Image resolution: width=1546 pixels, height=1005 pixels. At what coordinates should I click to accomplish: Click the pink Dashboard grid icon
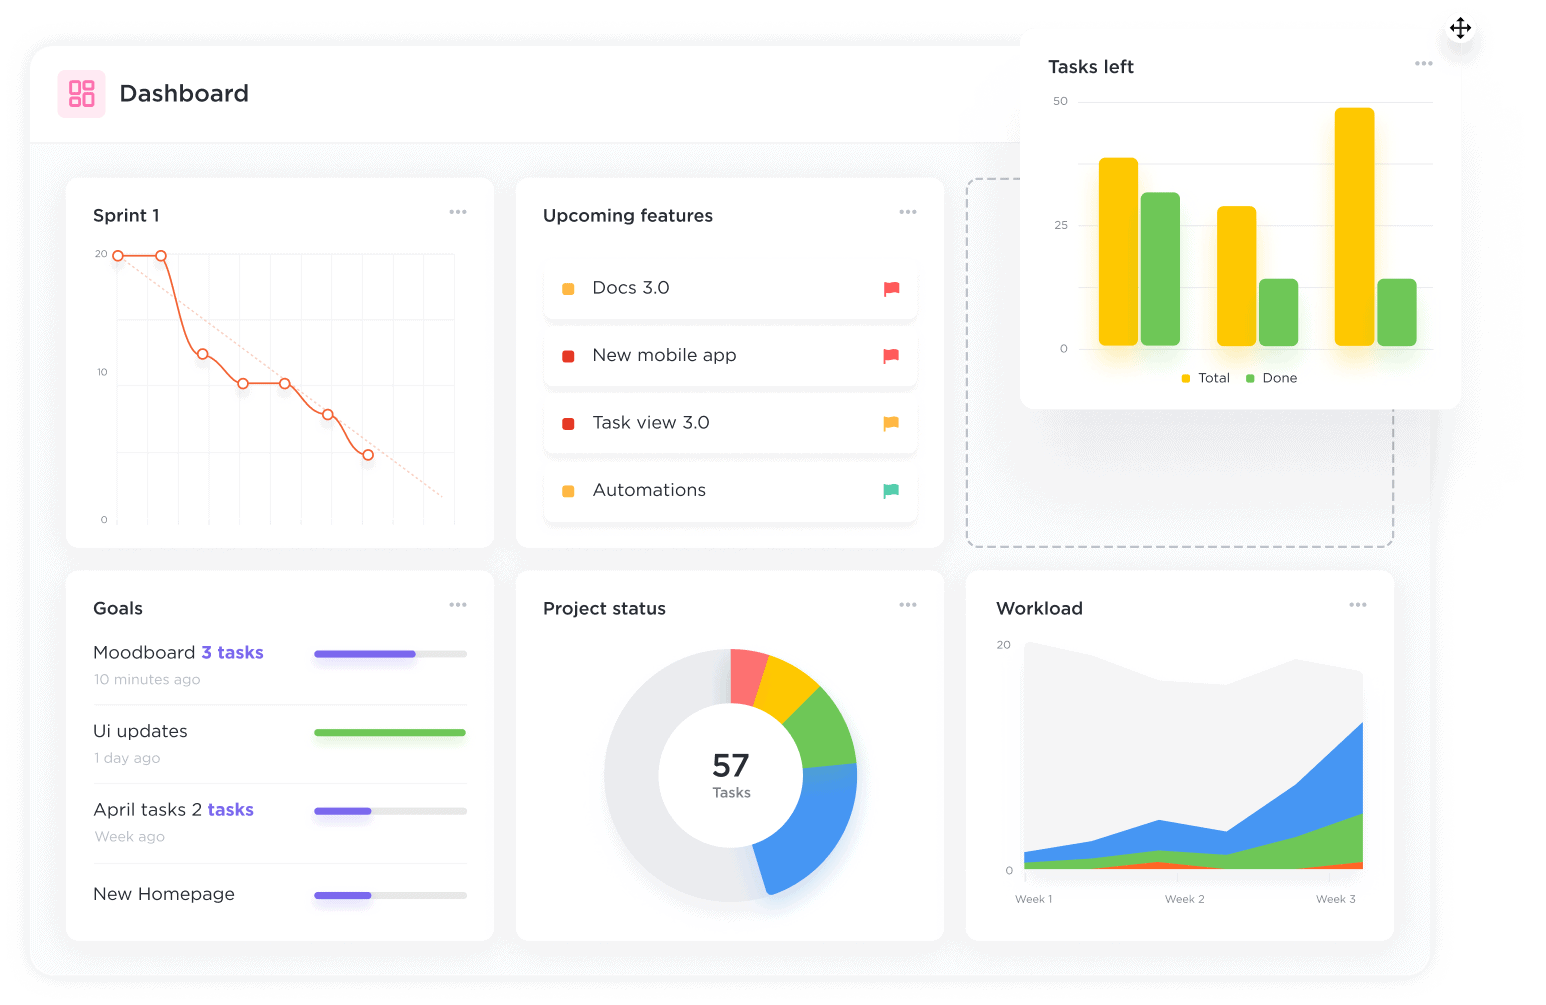(x=81, y=93)
